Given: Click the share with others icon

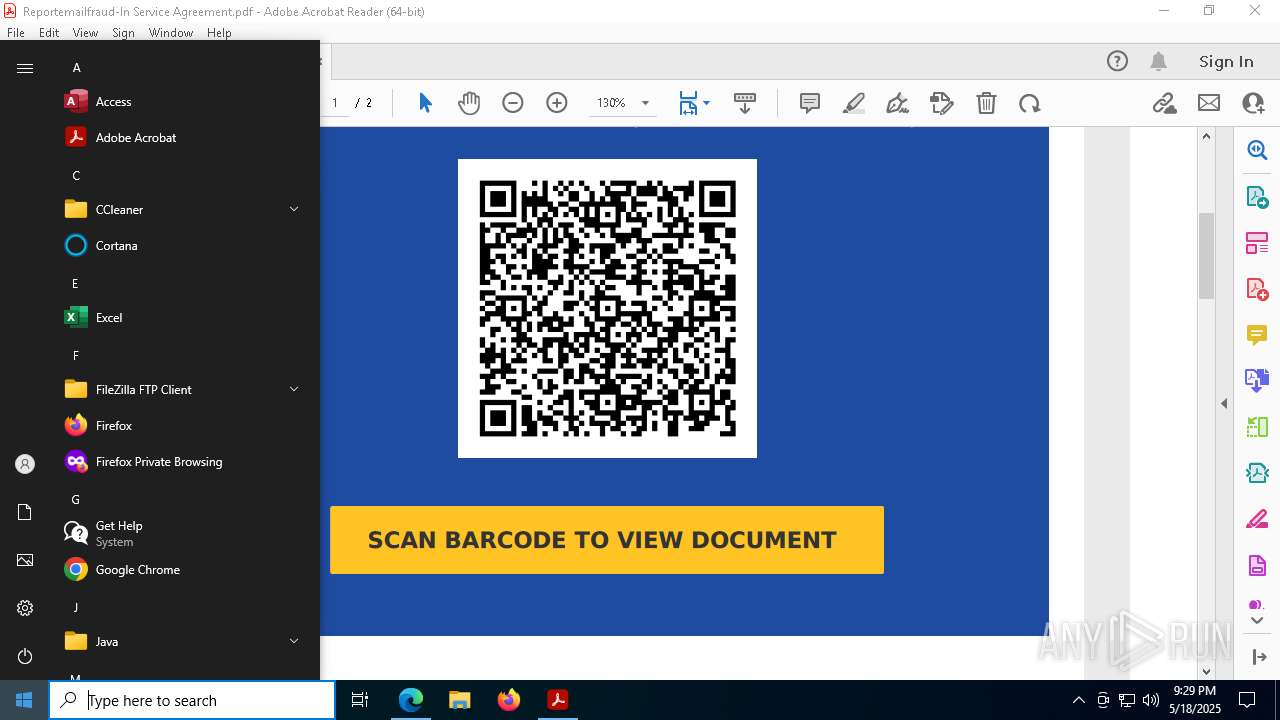Looking at the screenshot, I should (1253, 103).
